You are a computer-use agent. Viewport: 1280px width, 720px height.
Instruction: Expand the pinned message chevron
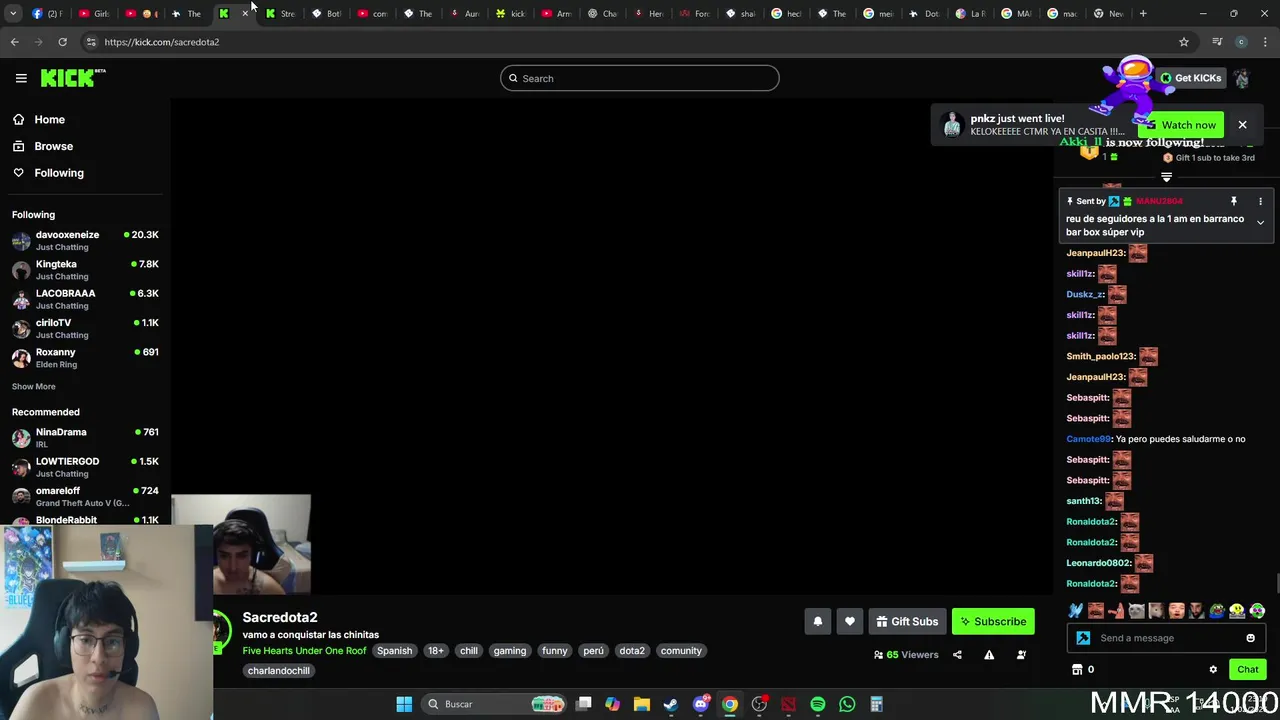(x=1260, y=222)
